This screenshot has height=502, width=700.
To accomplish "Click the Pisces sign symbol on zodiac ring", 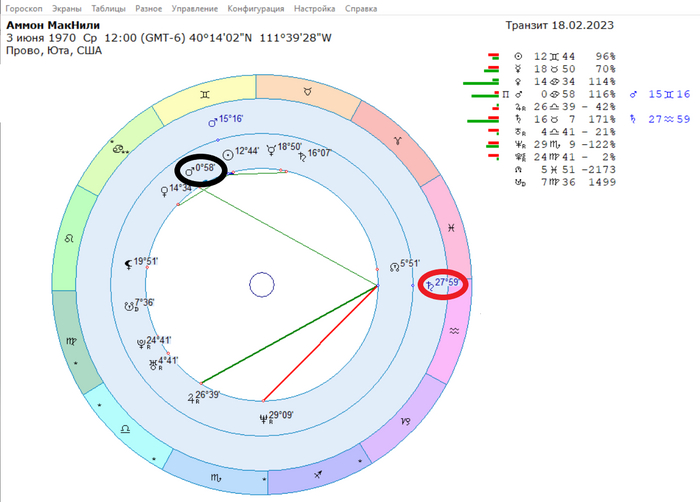I will (451, 228).
